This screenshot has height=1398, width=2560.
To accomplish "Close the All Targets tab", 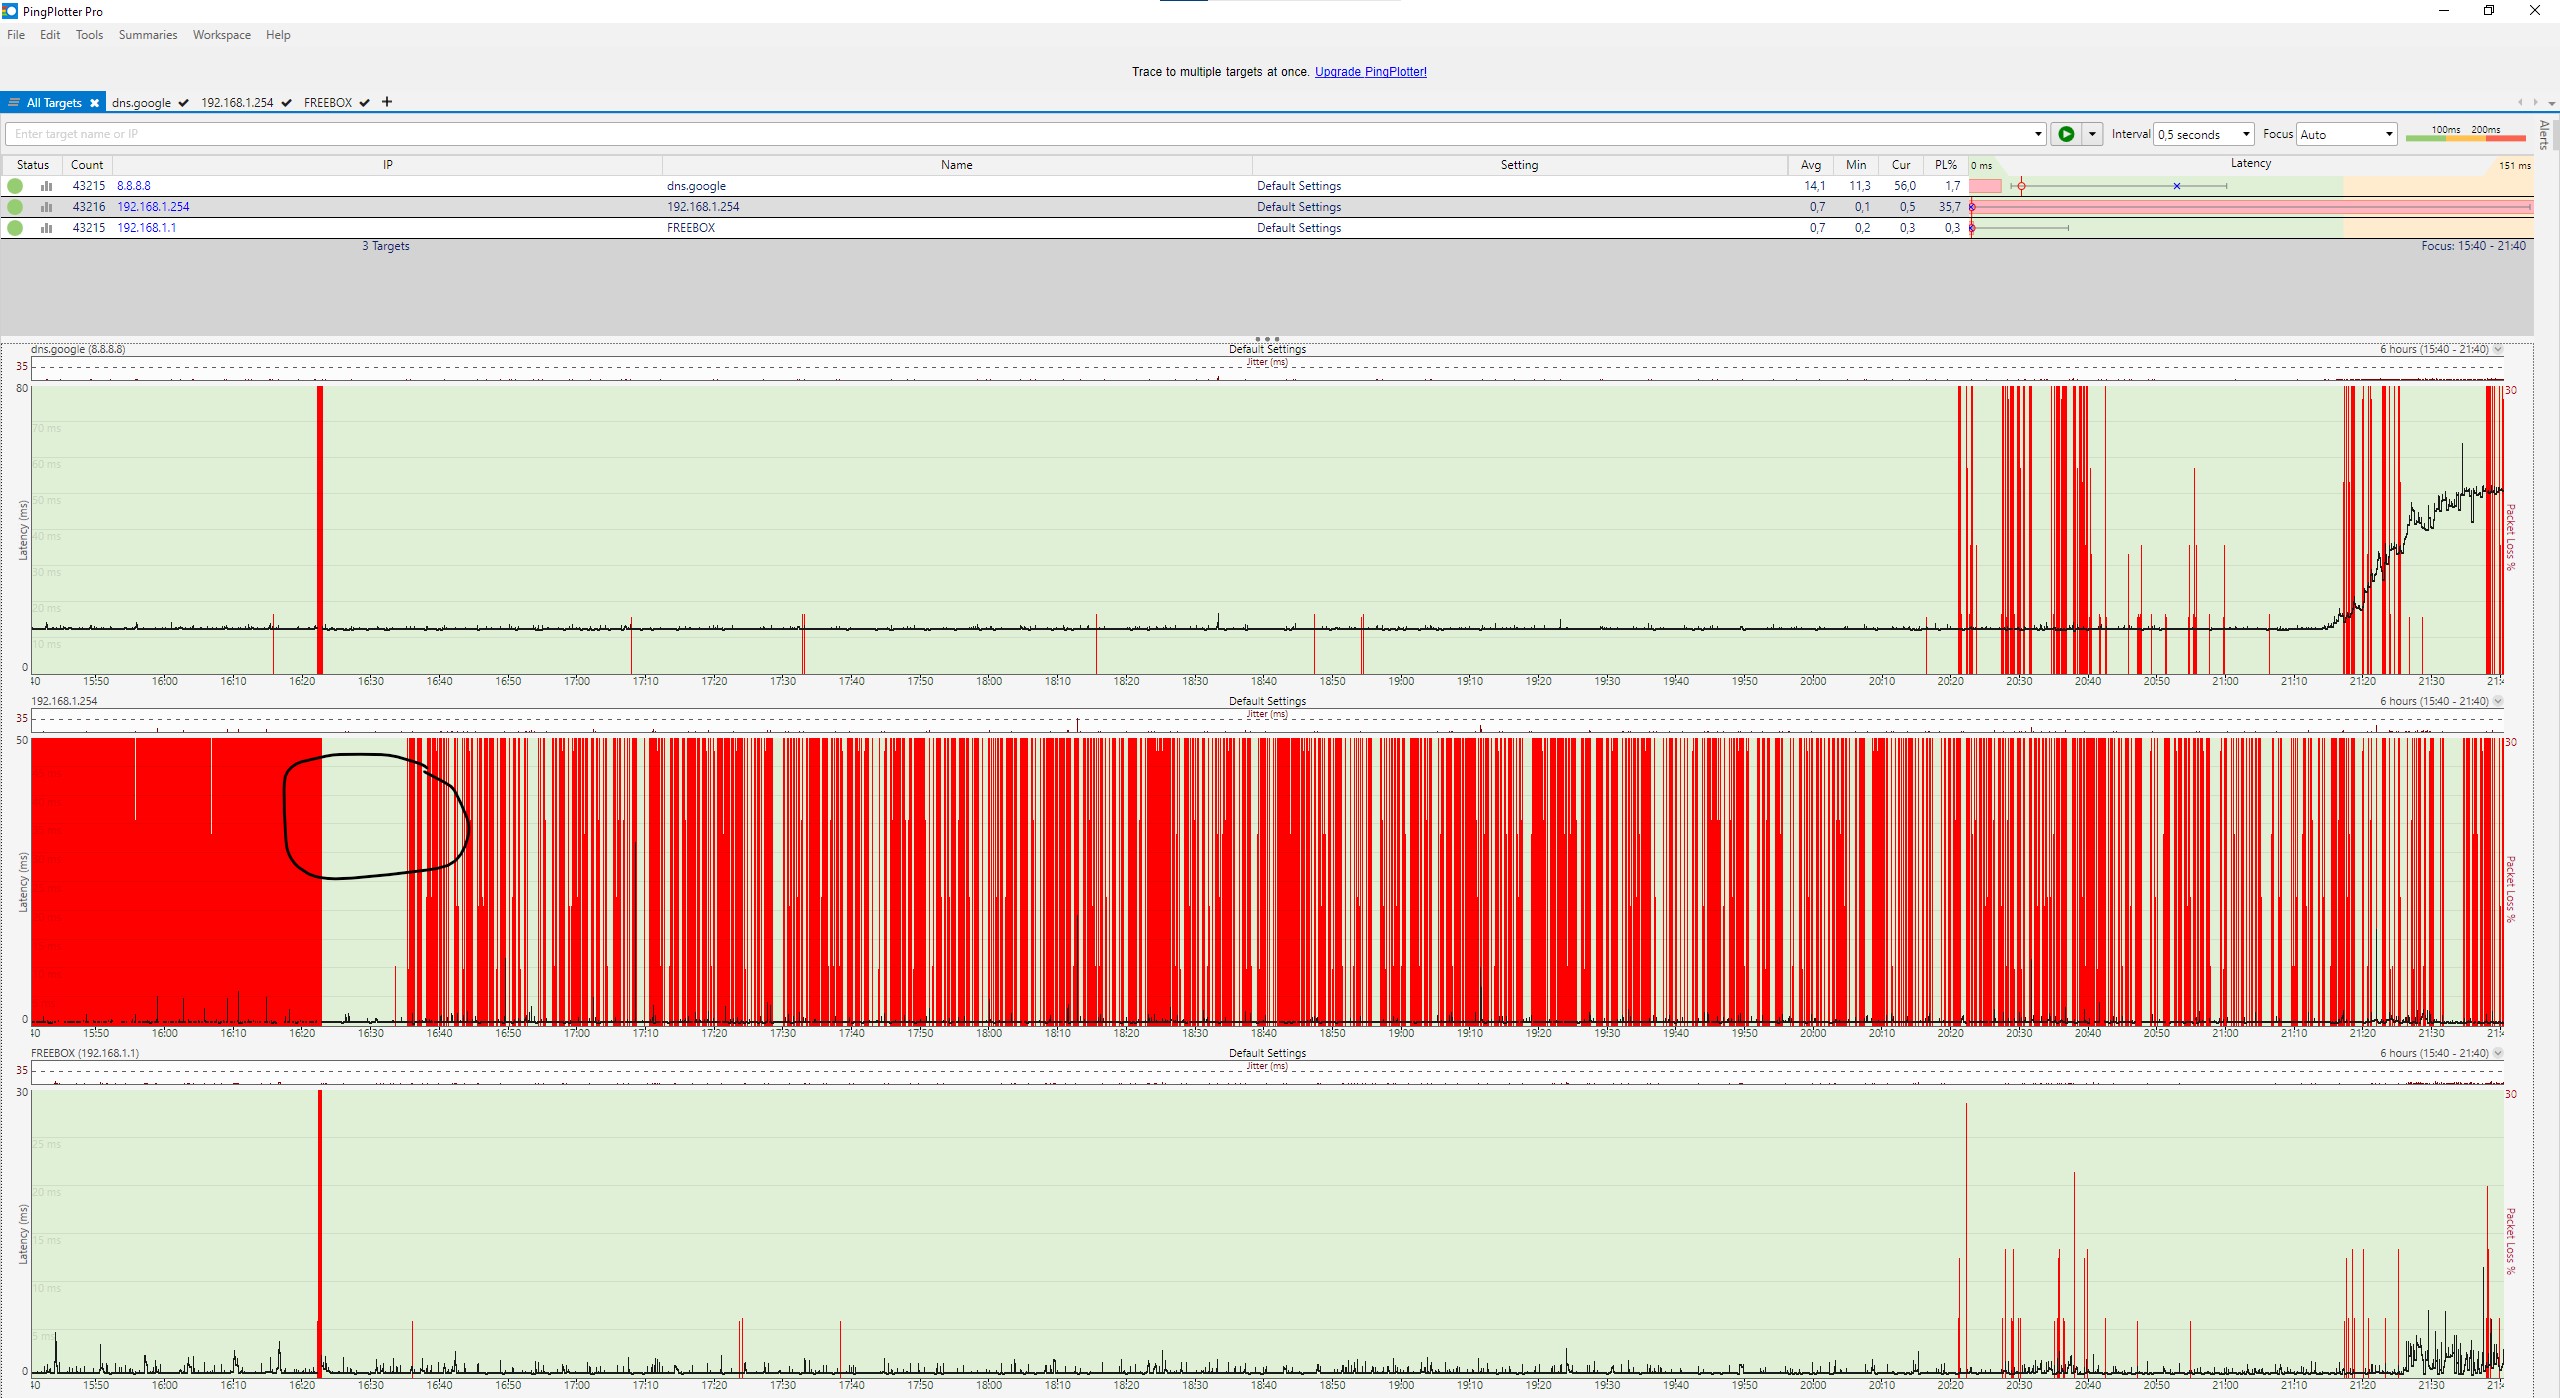I will click(95, 103).
